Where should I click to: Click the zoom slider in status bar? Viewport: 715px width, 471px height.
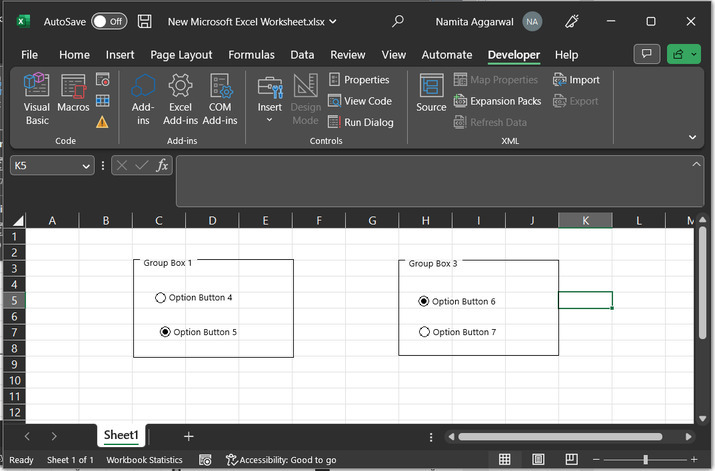click(645, 459)
